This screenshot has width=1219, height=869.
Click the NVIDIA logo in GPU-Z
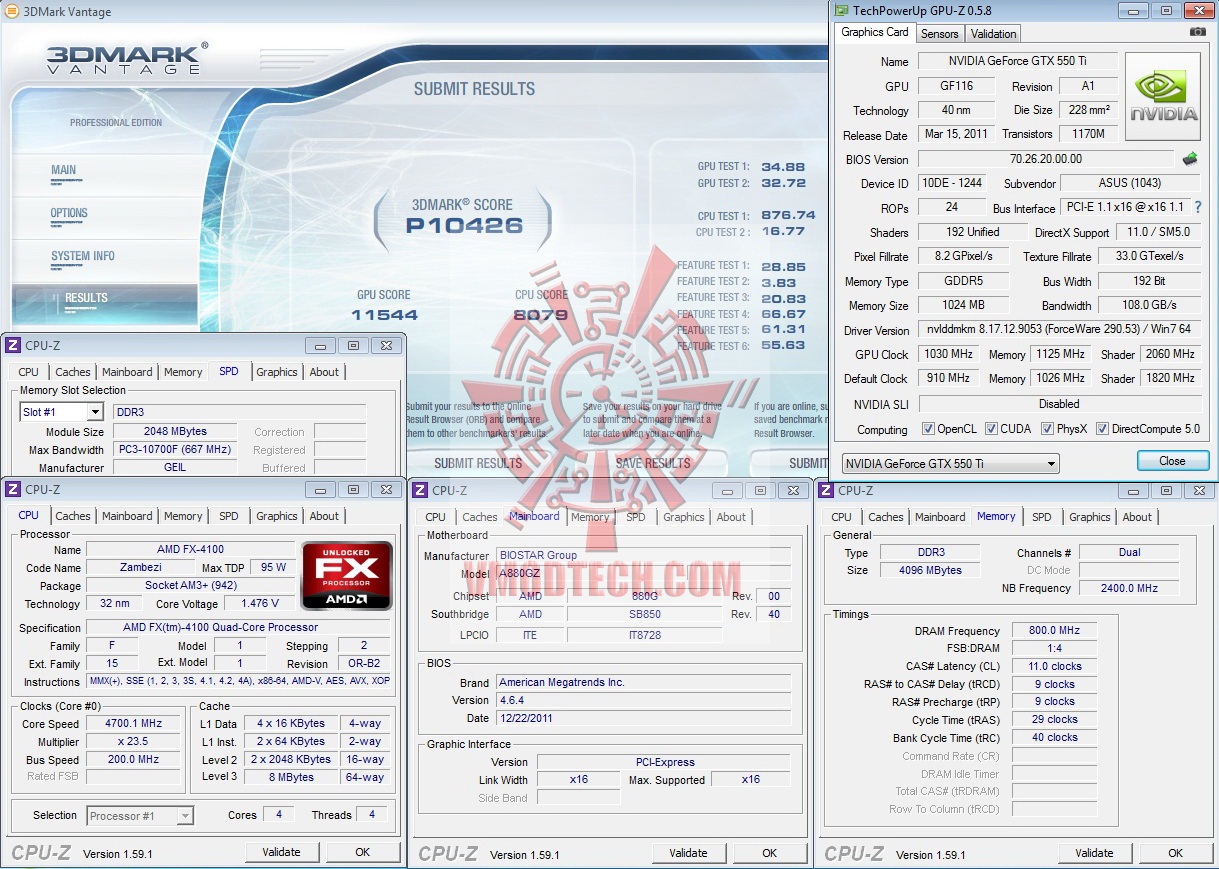(x=1163, y=97)
